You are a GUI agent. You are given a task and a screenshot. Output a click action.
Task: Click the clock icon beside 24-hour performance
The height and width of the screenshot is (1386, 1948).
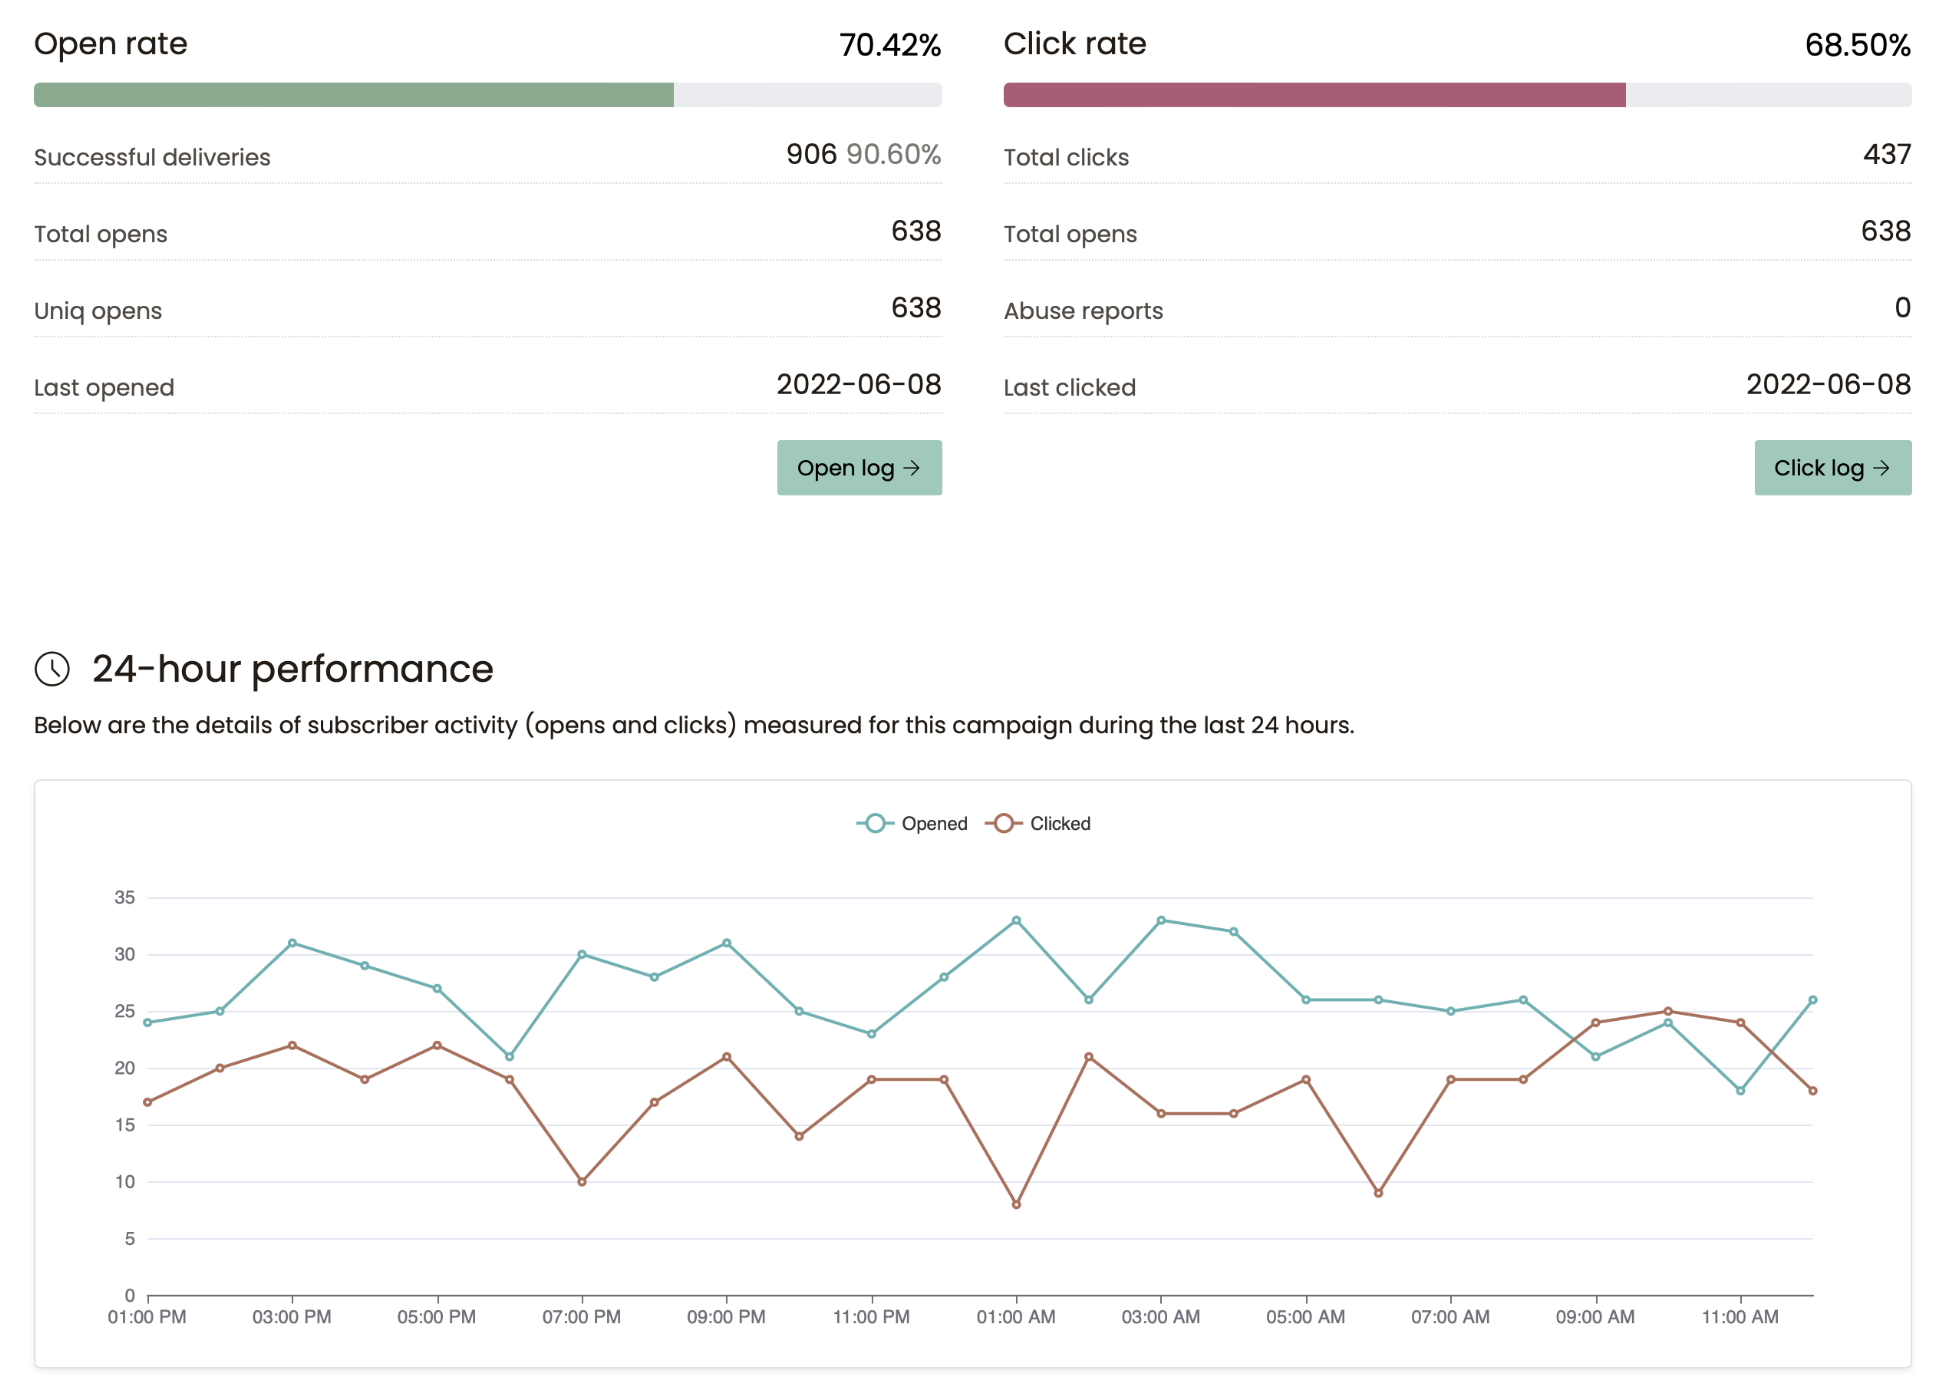pyautogui.click(x=52, y=669)
